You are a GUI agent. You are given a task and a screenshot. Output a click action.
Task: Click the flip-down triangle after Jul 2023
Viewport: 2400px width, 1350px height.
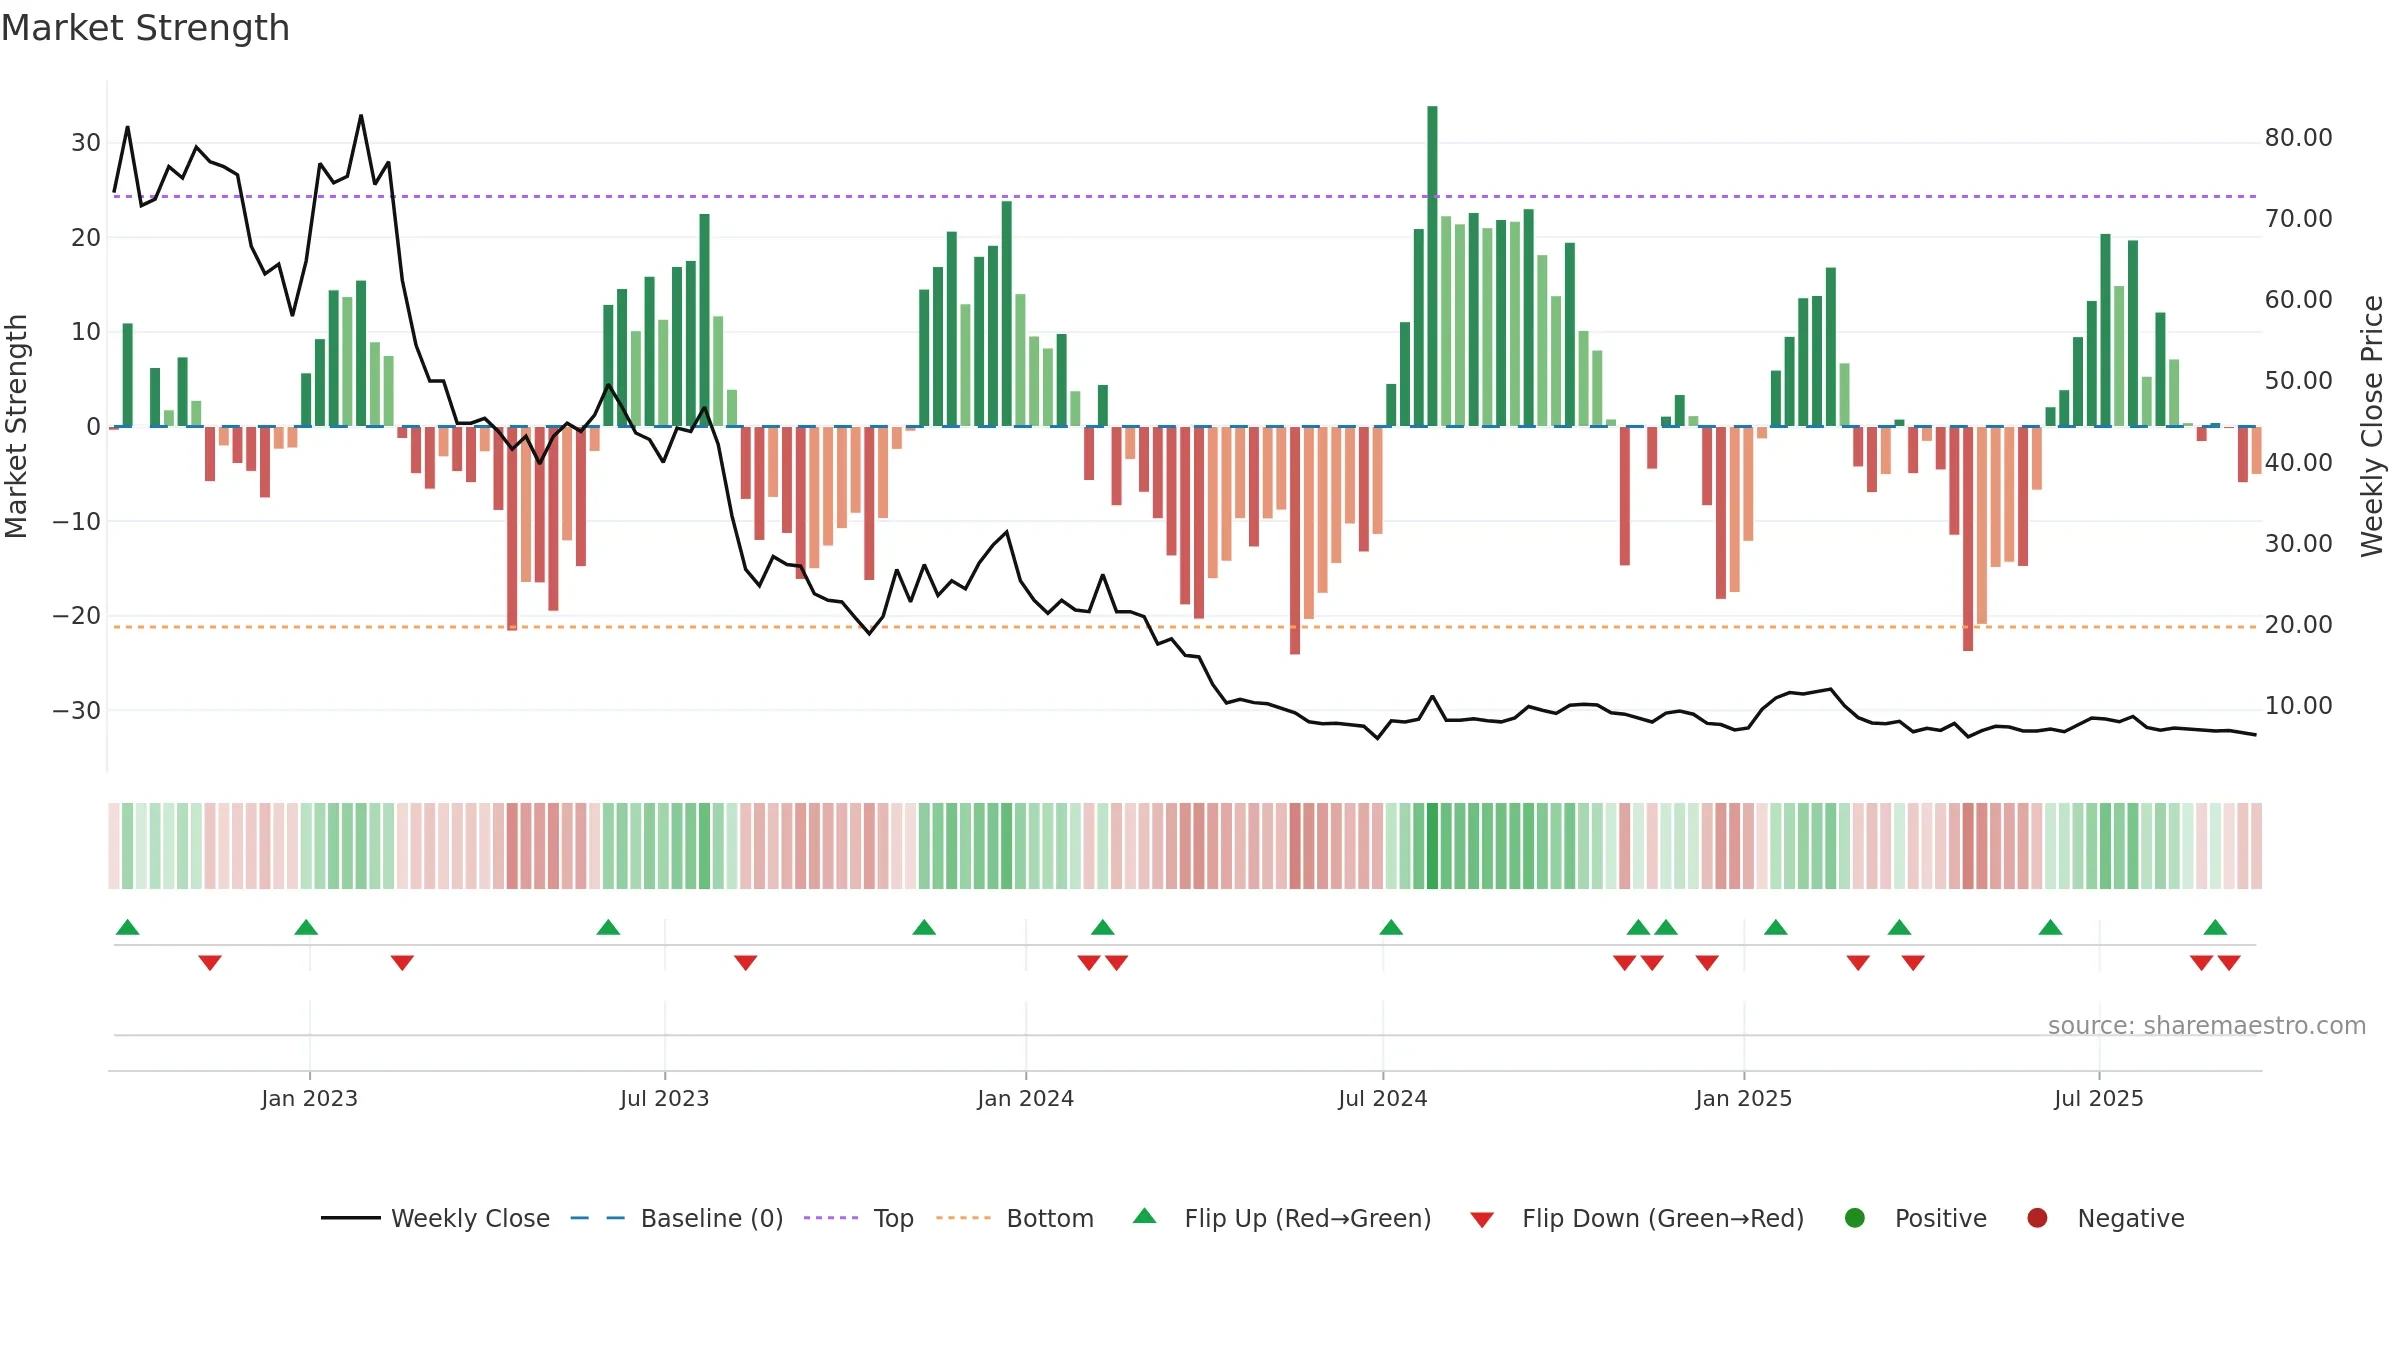[746, 963]
